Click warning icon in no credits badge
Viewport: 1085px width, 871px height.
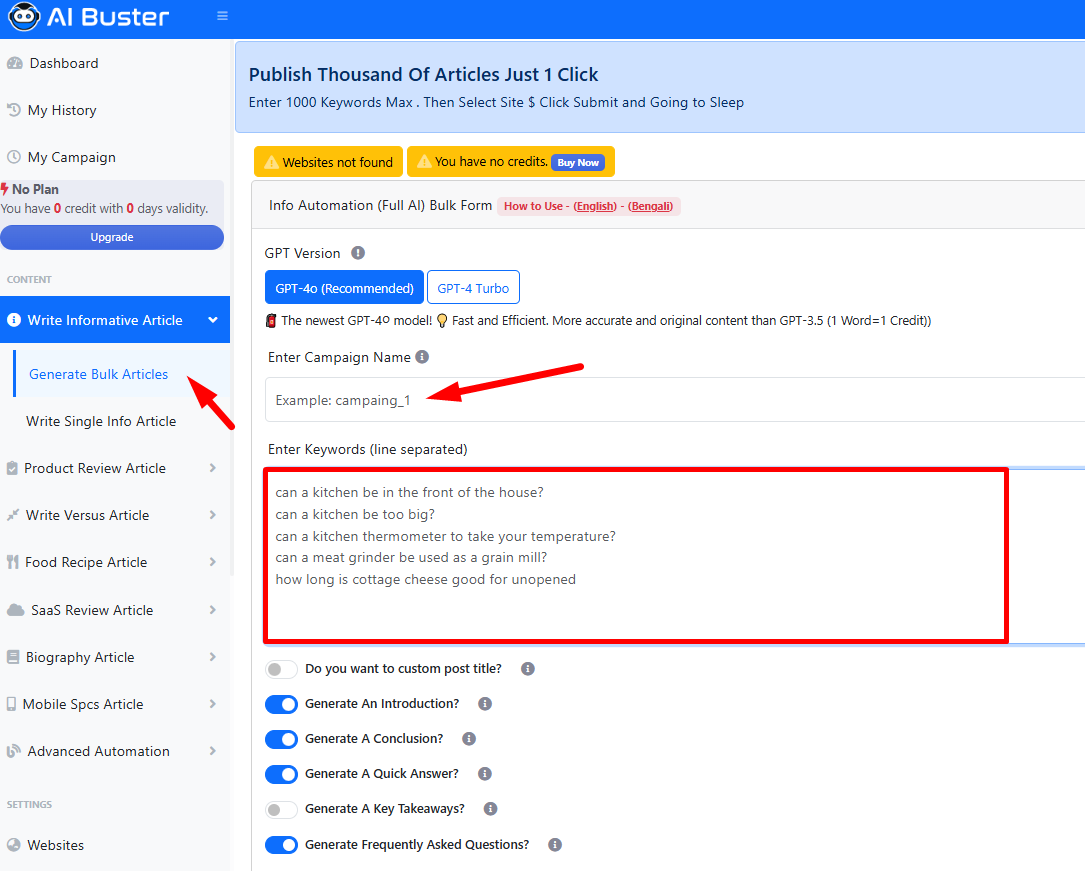click(424, 161)
